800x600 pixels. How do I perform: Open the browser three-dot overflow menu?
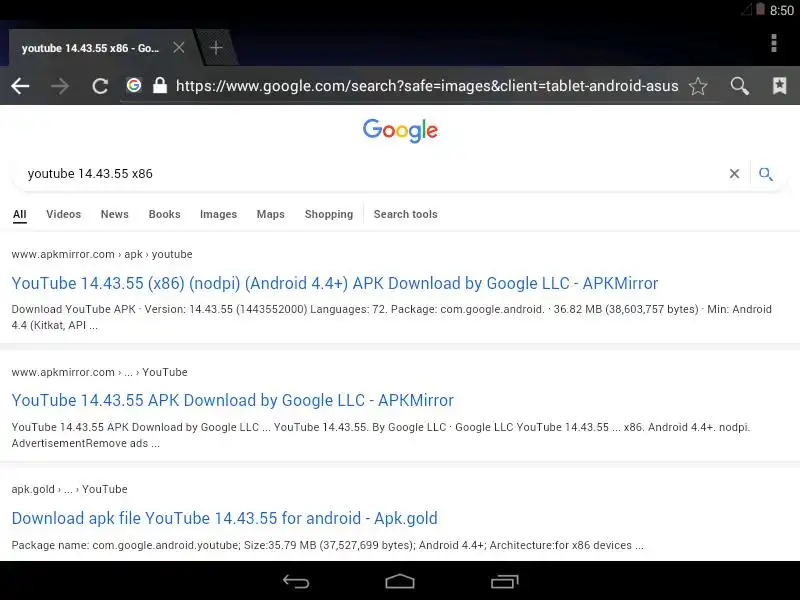pyautogui.click(x=774, y=43)
